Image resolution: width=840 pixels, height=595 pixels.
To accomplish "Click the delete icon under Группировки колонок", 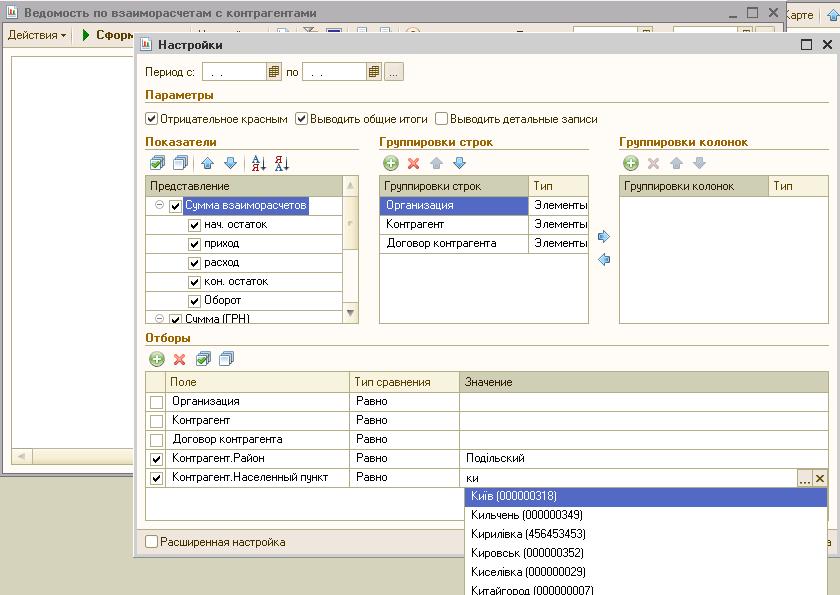I will click(x=654, y=163).
